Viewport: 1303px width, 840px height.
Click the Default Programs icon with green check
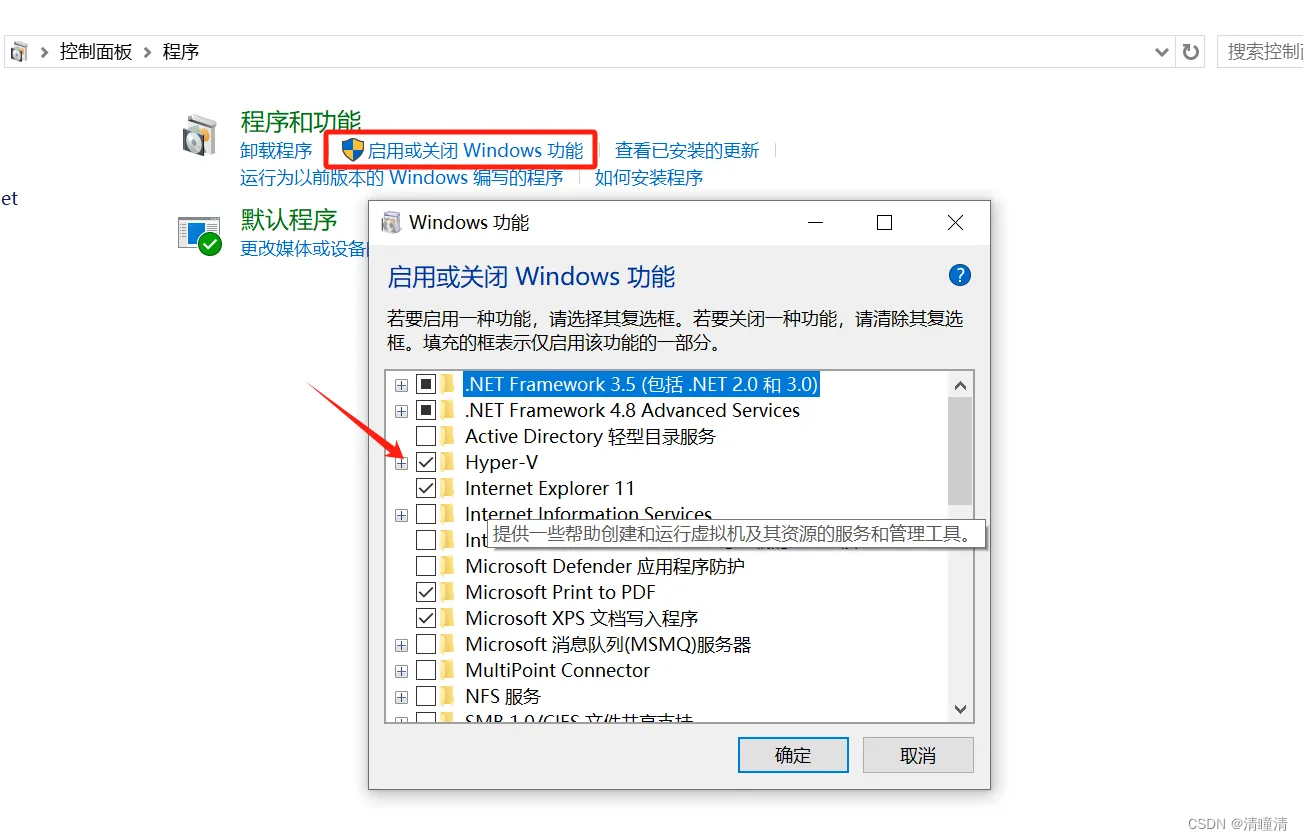(x=199, y=236)
